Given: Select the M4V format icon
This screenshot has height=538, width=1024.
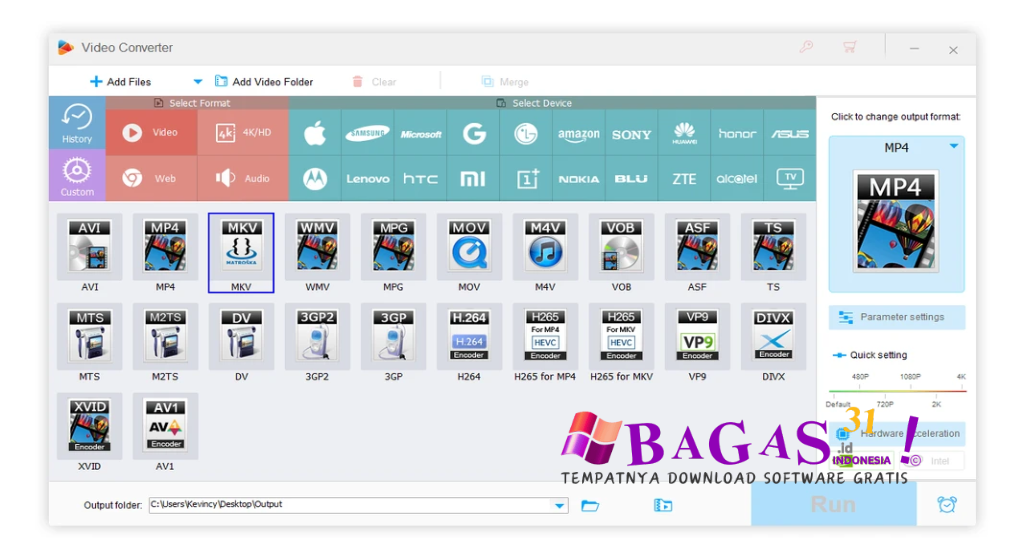Looking at the screenshot, I should point(545,247).
